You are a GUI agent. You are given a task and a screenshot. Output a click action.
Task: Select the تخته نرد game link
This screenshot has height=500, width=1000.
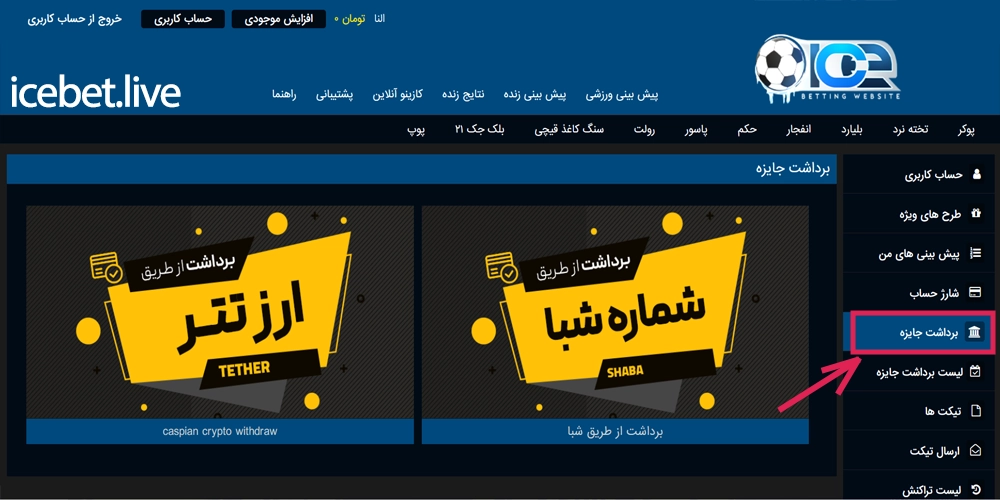[x=911, y=130]
